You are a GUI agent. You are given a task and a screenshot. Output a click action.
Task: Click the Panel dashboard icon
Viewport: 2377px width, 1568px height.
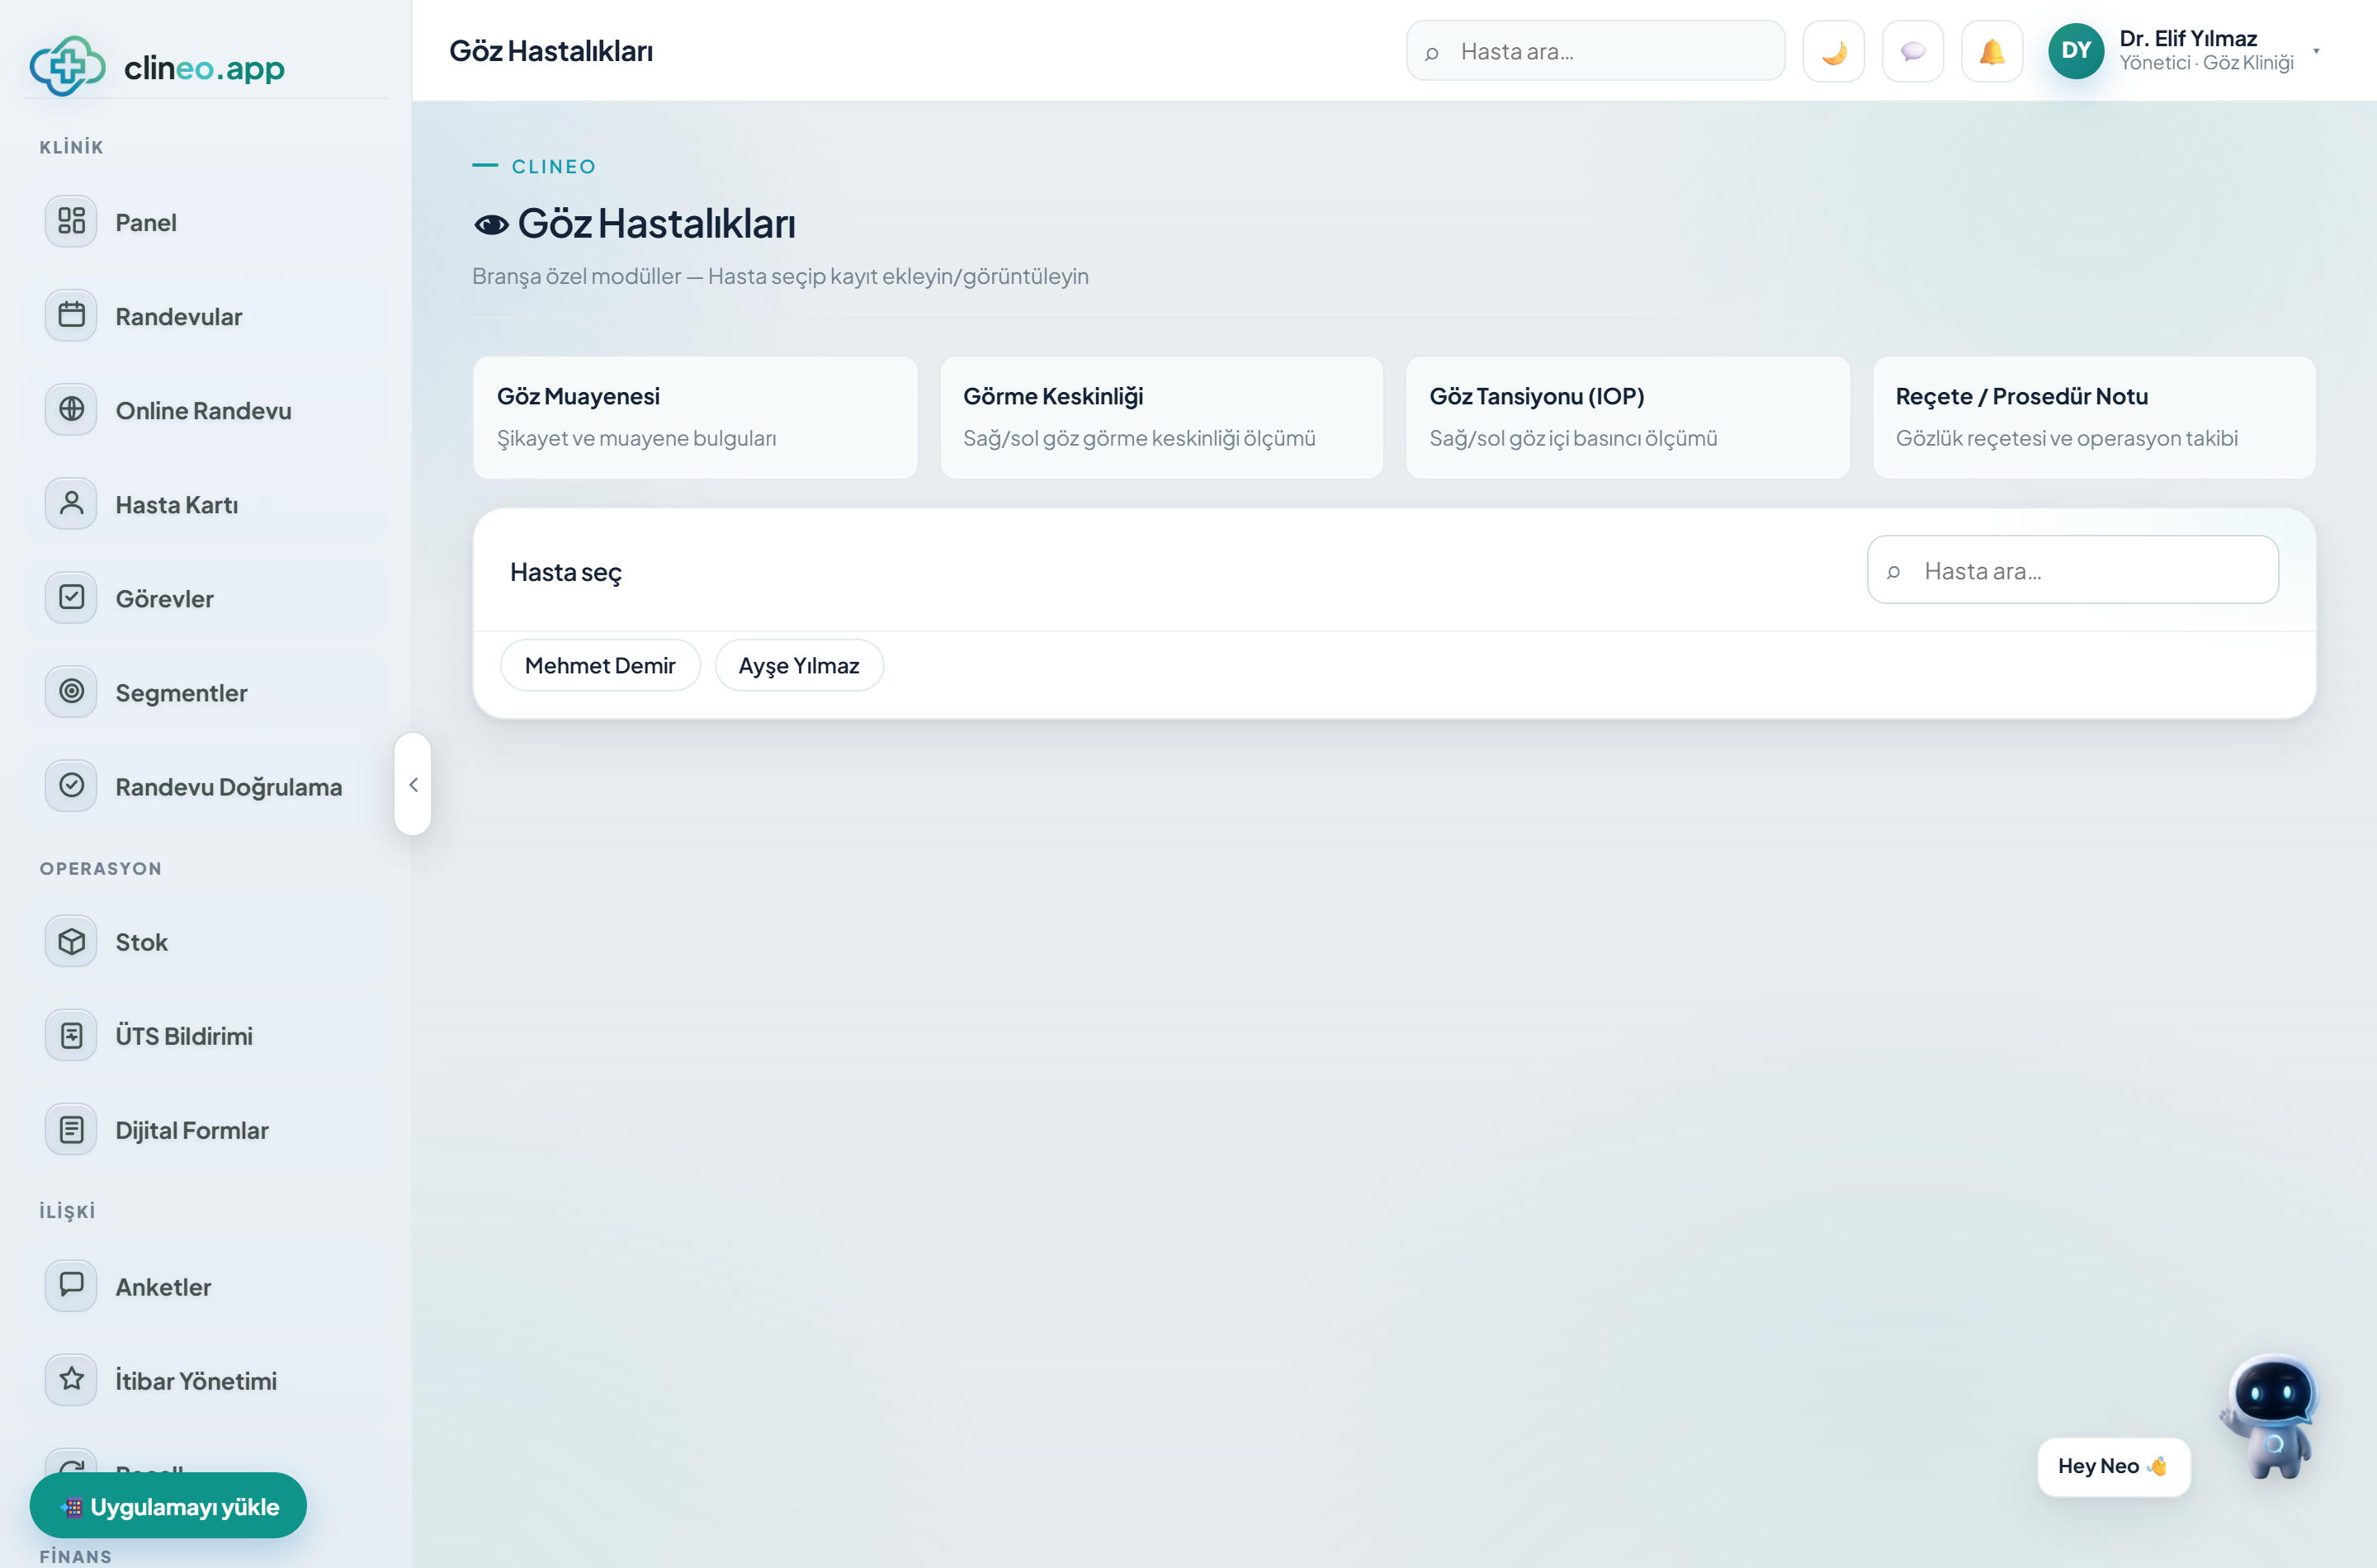click(71, 221)
